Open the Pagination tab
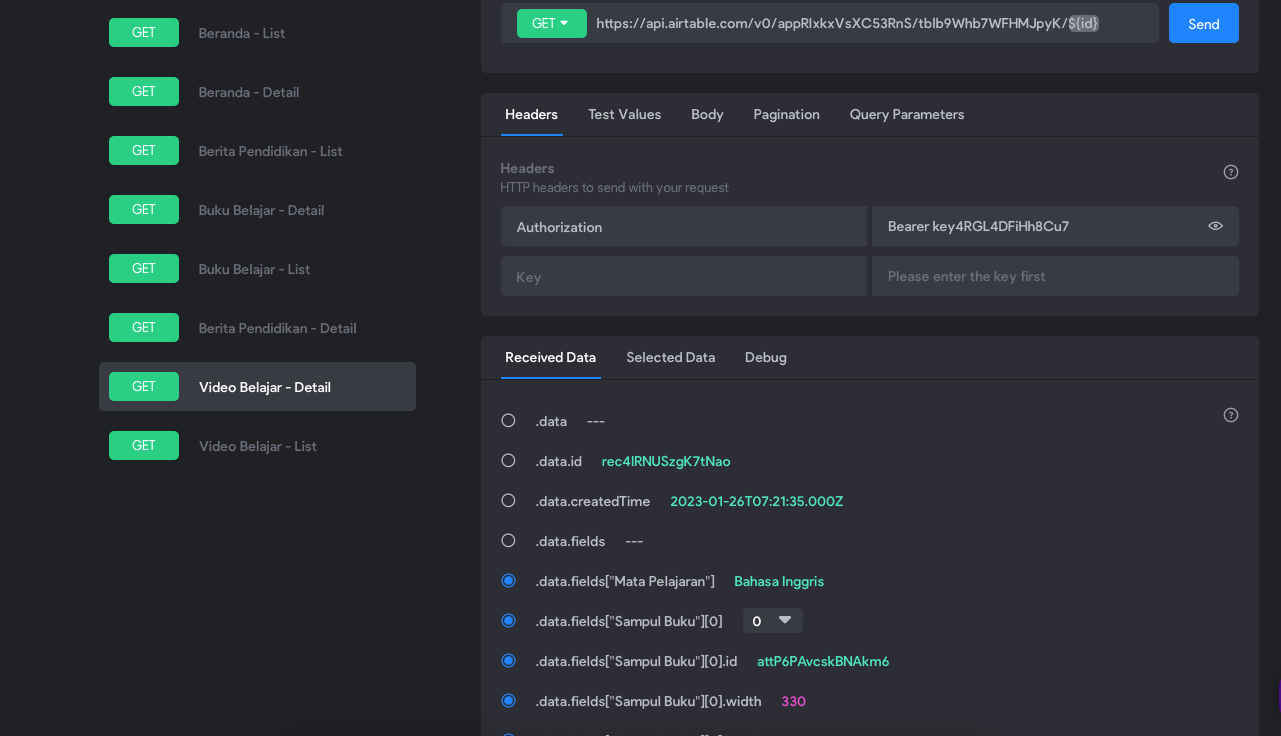Image resolution: width=1281 pixels, height=736 pixels. (x=786, y=114)
